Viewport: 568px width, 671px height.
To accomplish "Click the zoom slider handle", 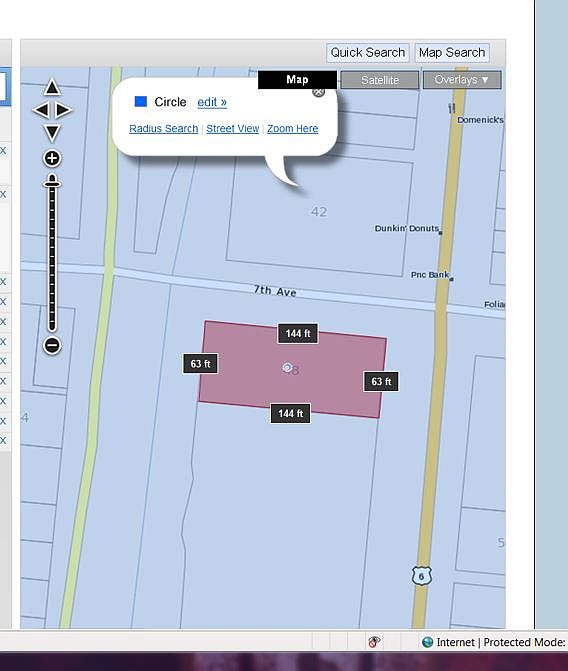I will tap(52, 181).
